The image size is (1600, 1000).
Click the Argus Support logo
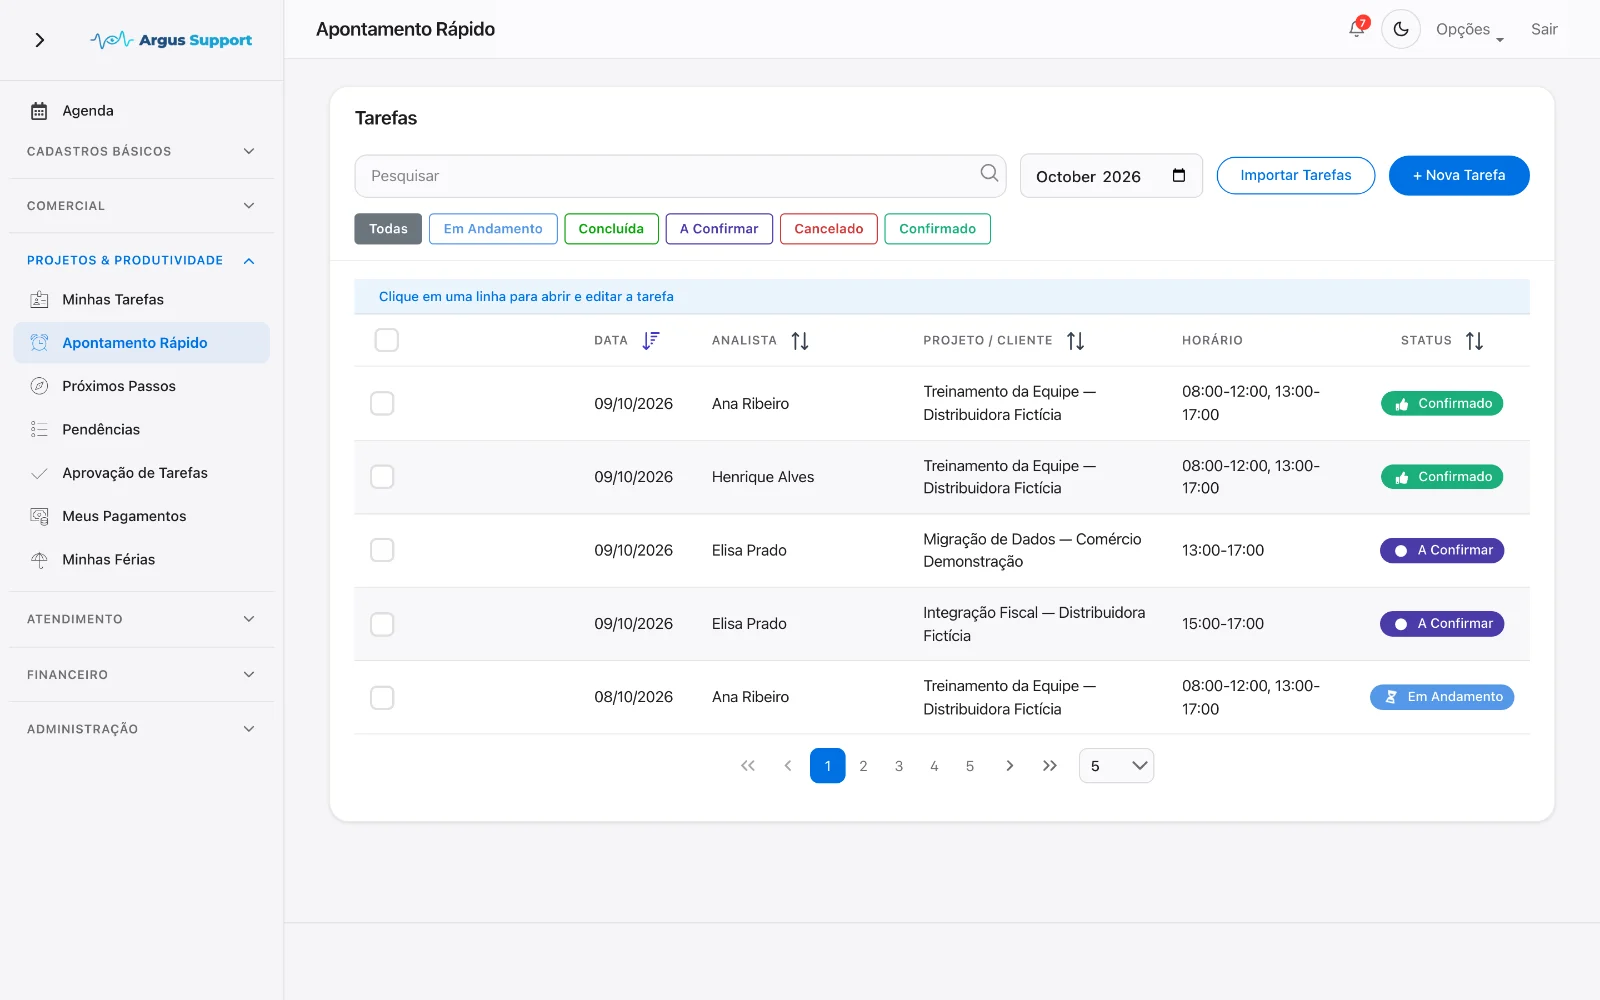pyautogui.click(x=171, y=40)
